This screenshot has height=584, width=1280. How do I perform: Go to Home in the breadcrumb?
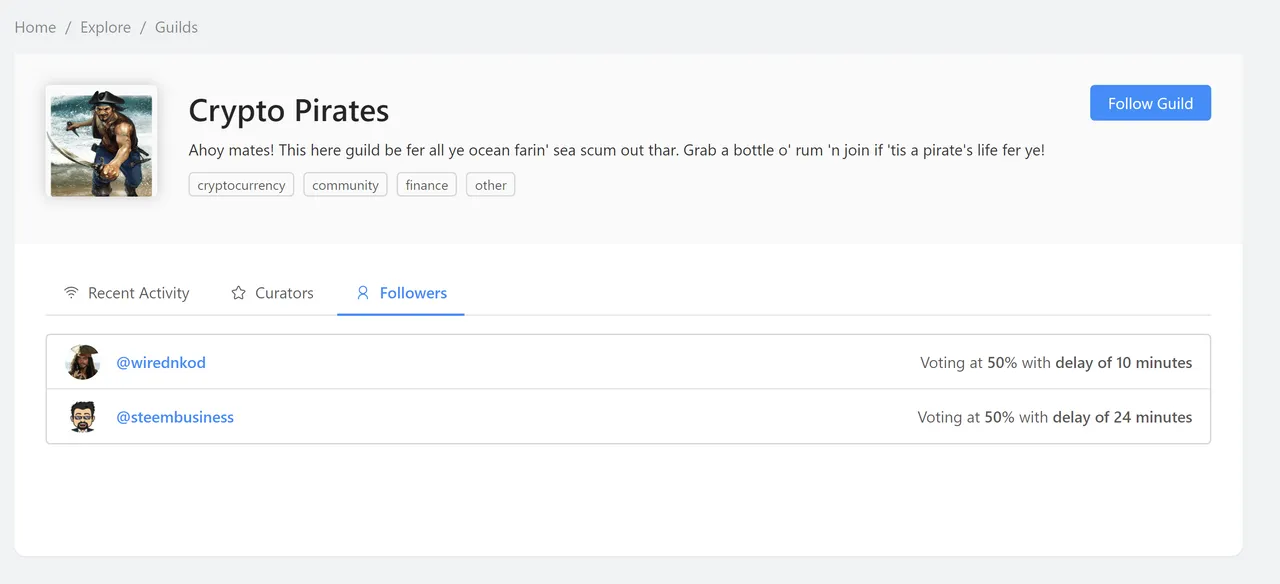tap(35, 27)
